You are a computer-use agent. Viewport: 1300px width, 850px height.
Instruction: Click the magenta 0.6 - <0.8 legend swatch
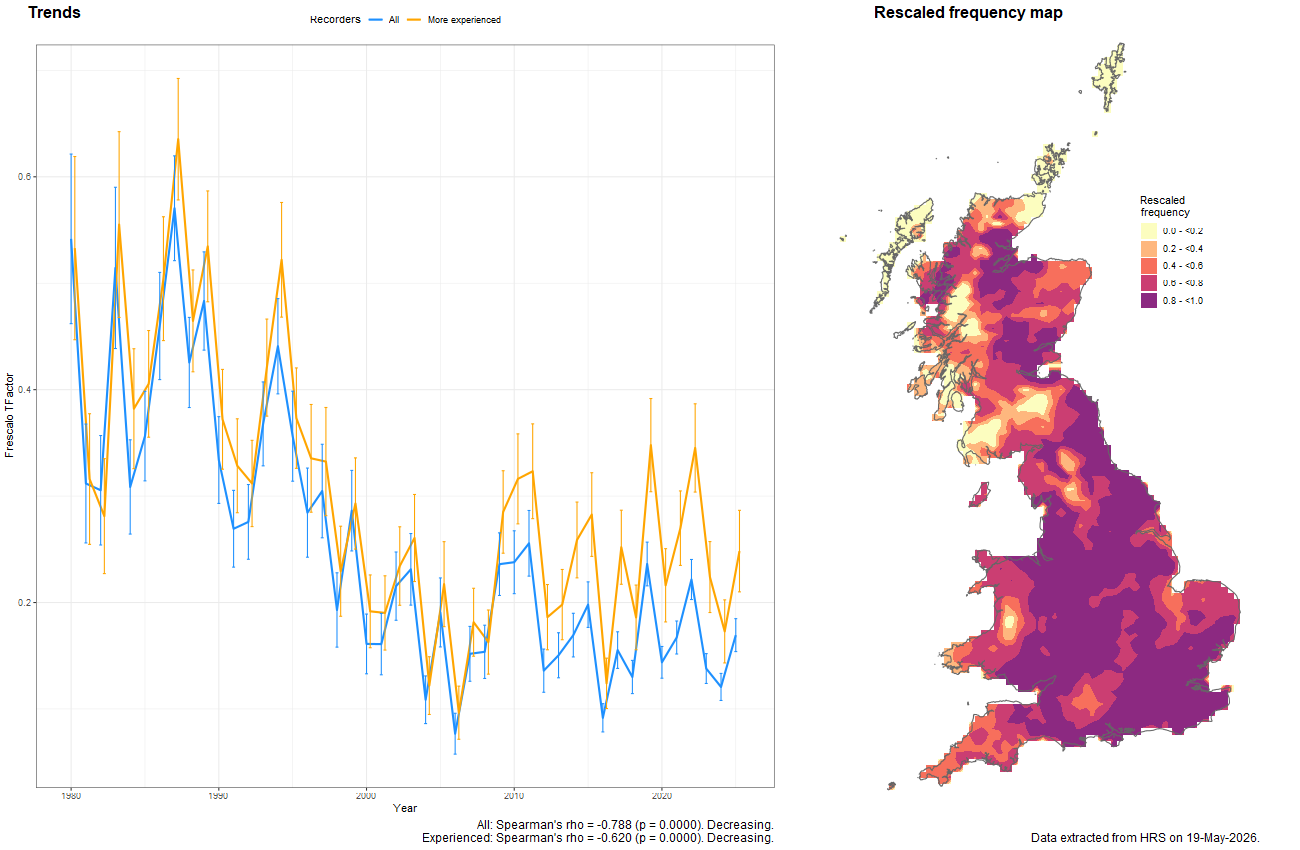coord(1149,283)
